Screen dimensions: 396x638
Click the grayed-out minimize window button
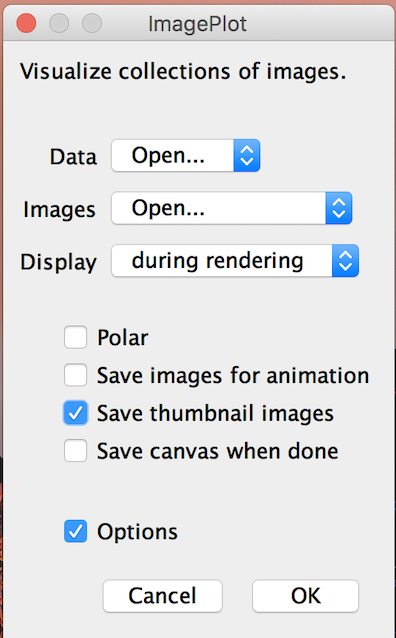59,24
